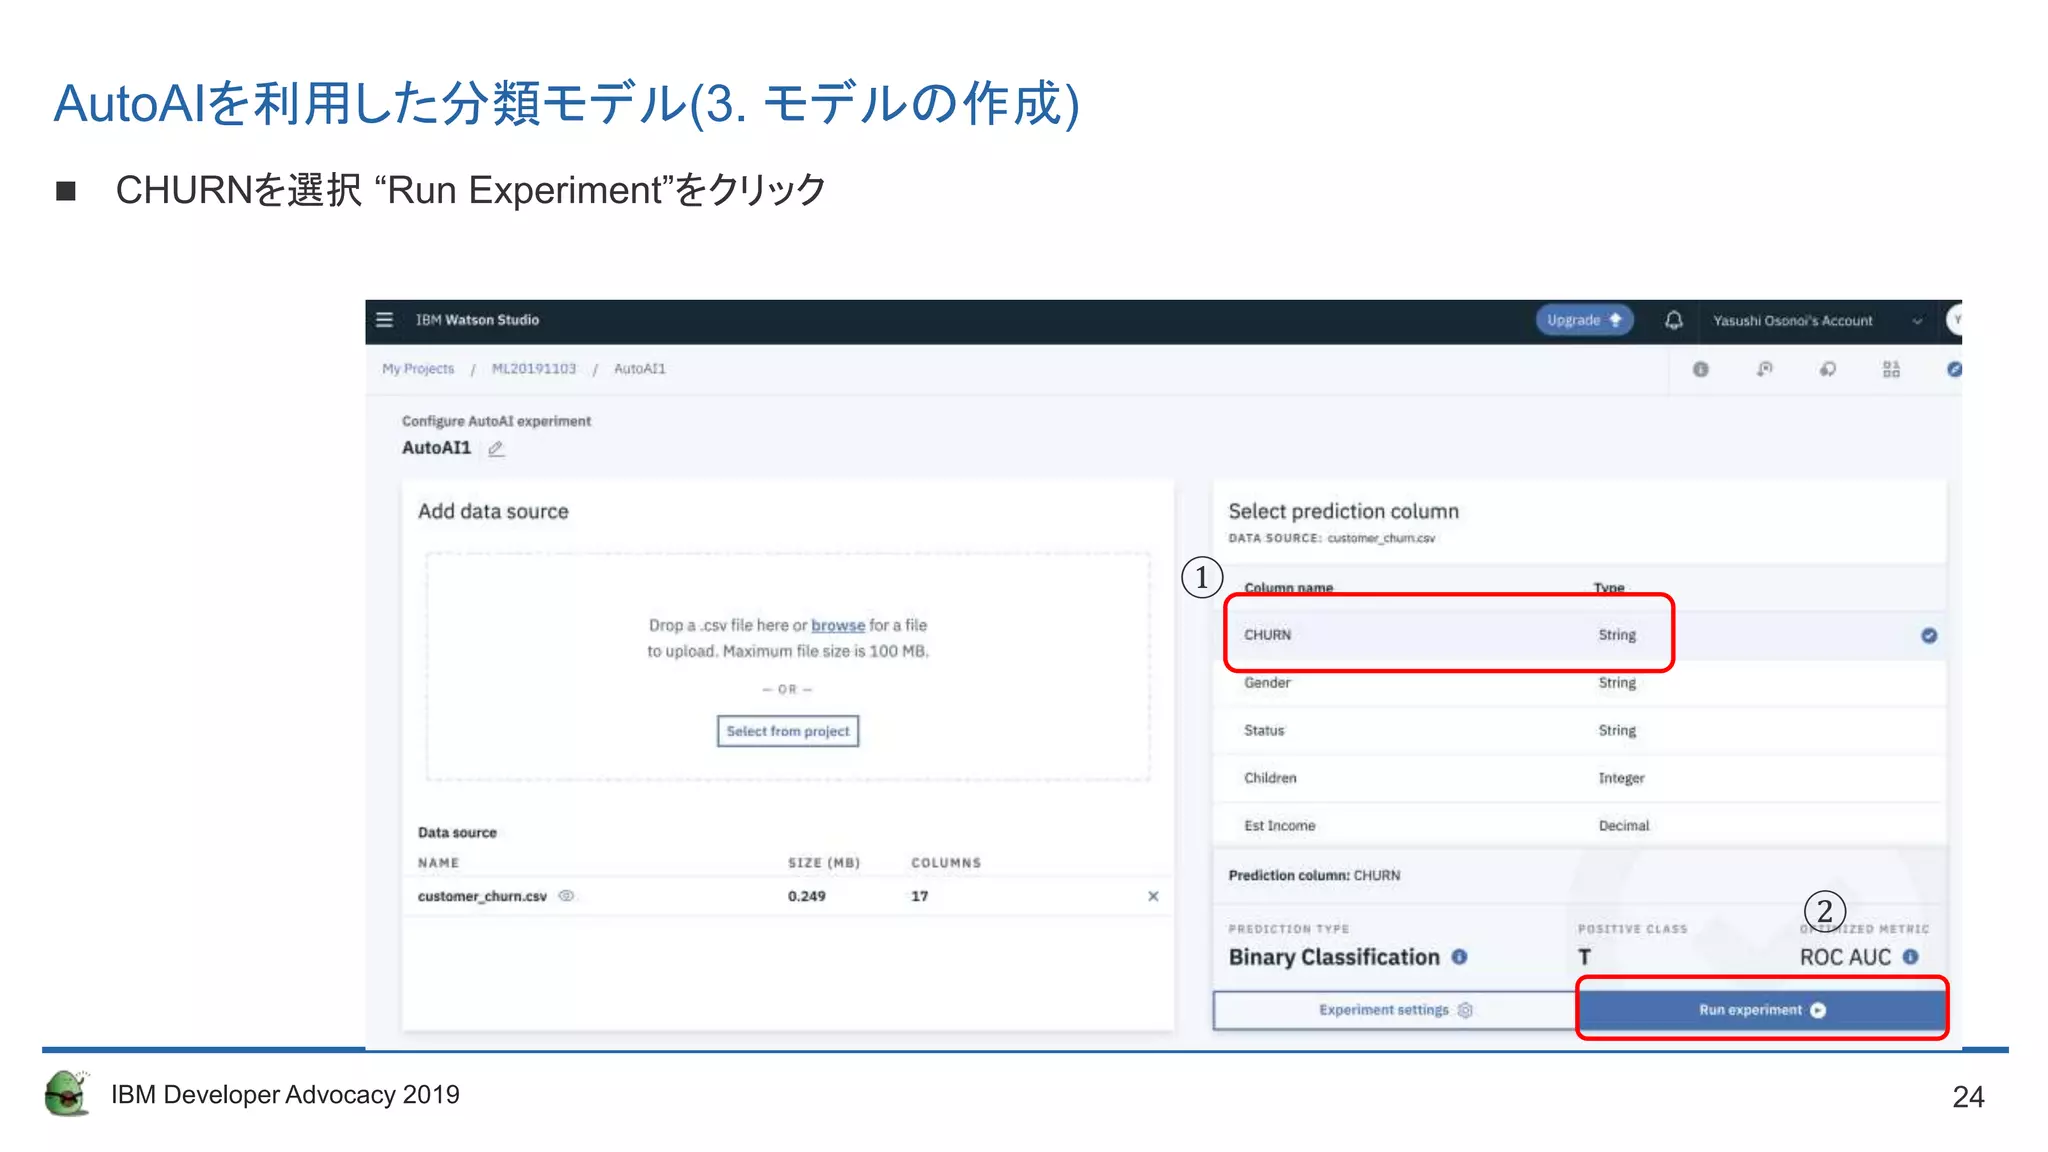Click the Prediction column: CHURN label
The width and height of the screenshot is (2048, 1152).
[x=1314, y=875]
